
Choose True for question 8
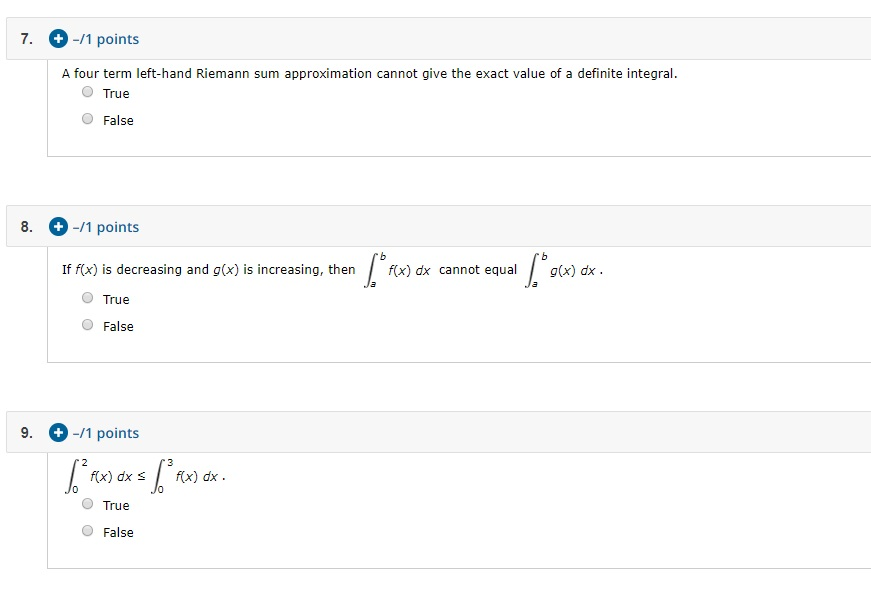coord(87,297)
